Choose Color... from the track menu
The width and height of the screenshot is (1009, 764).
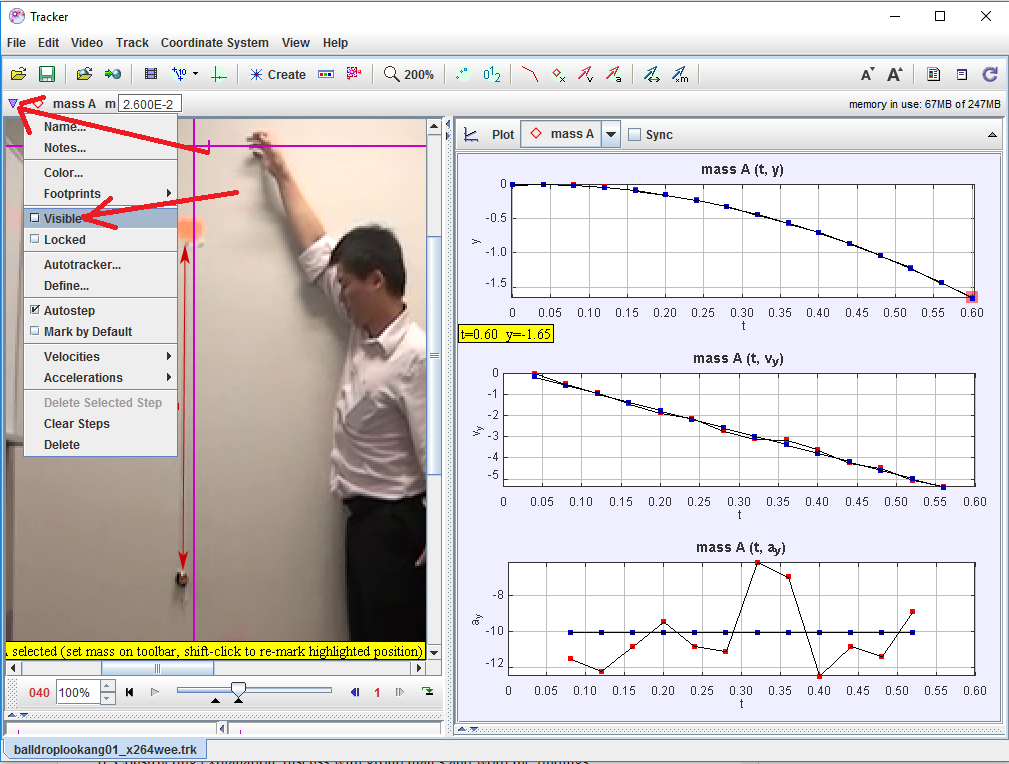click(x=100, y=172)
